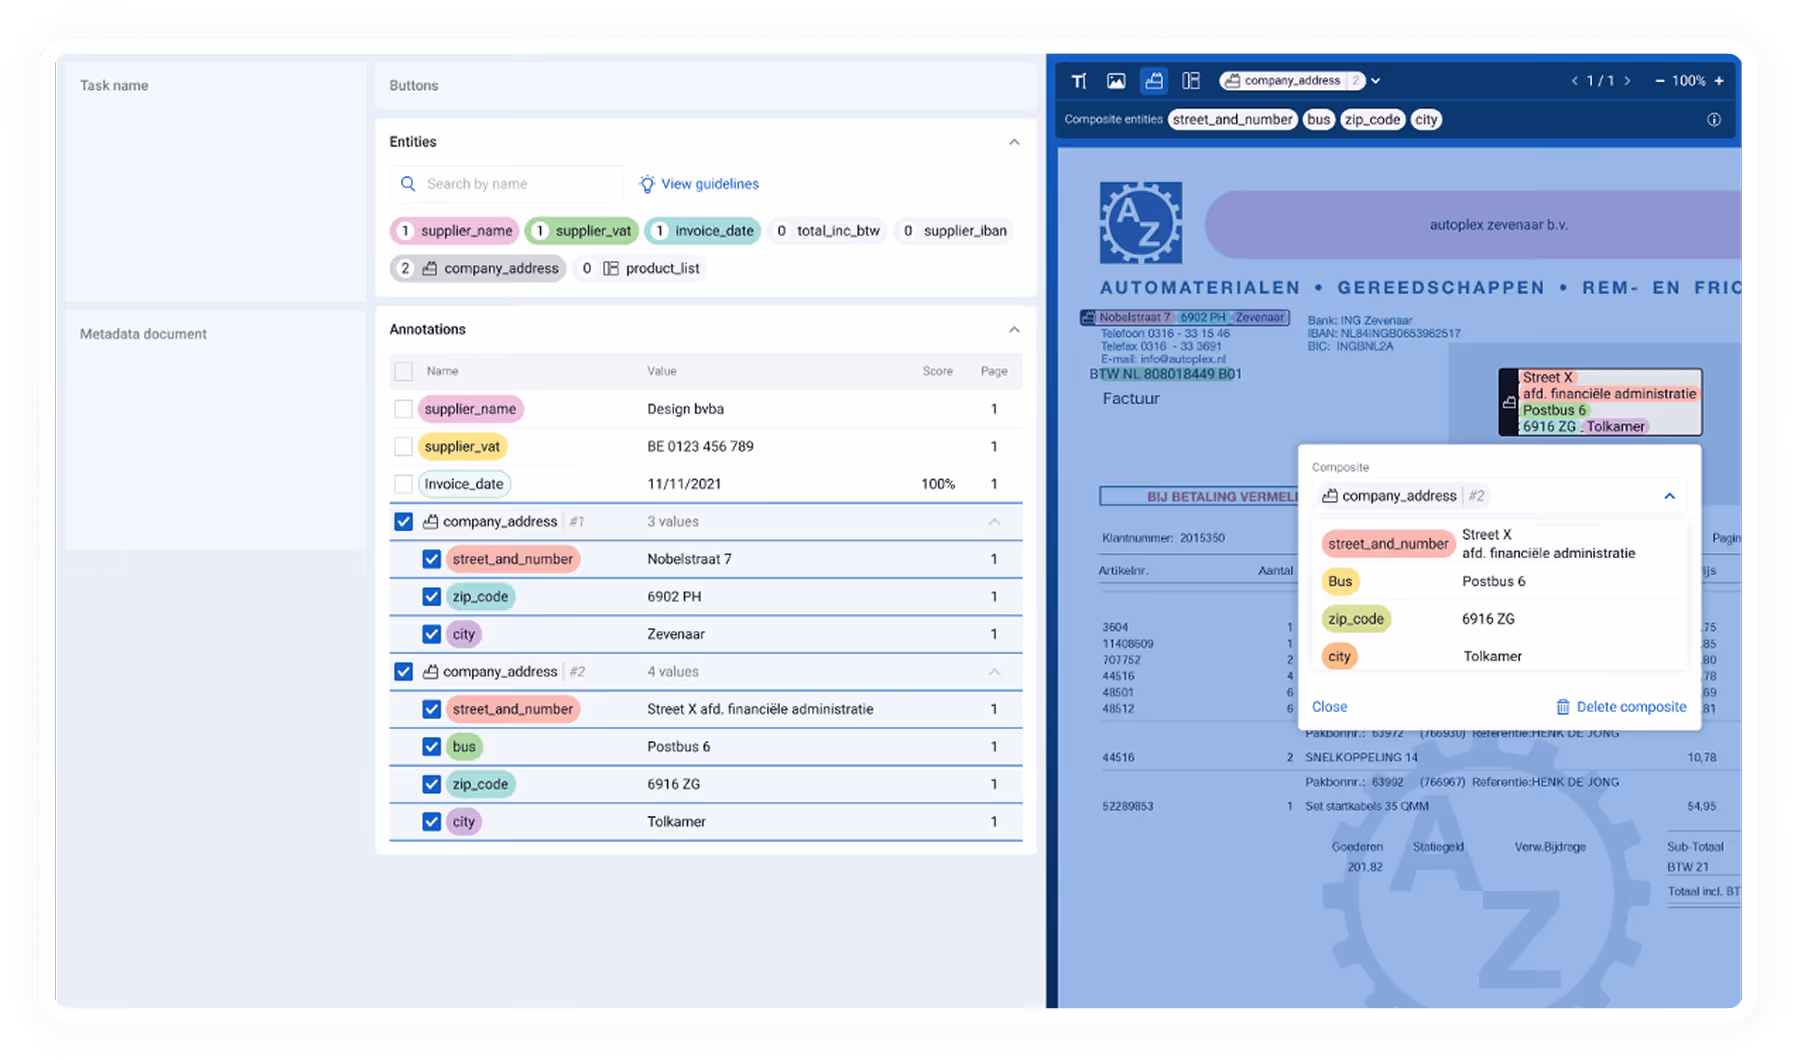This screenshot has height=1060, width=1794.
Task: Collapse the company_address #1 annotation group
Action: click(994, 521)
